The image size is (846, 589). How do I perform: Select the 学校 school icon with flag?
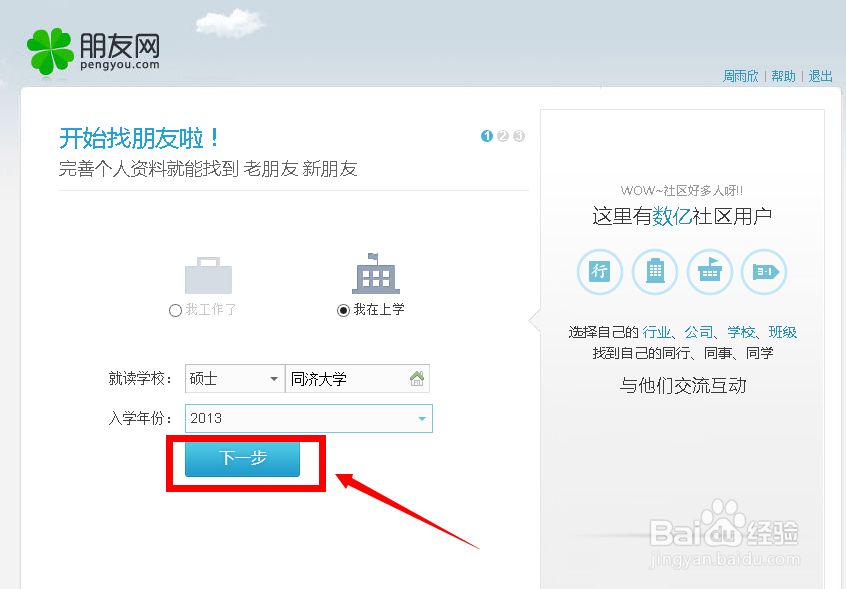point(710,272)
